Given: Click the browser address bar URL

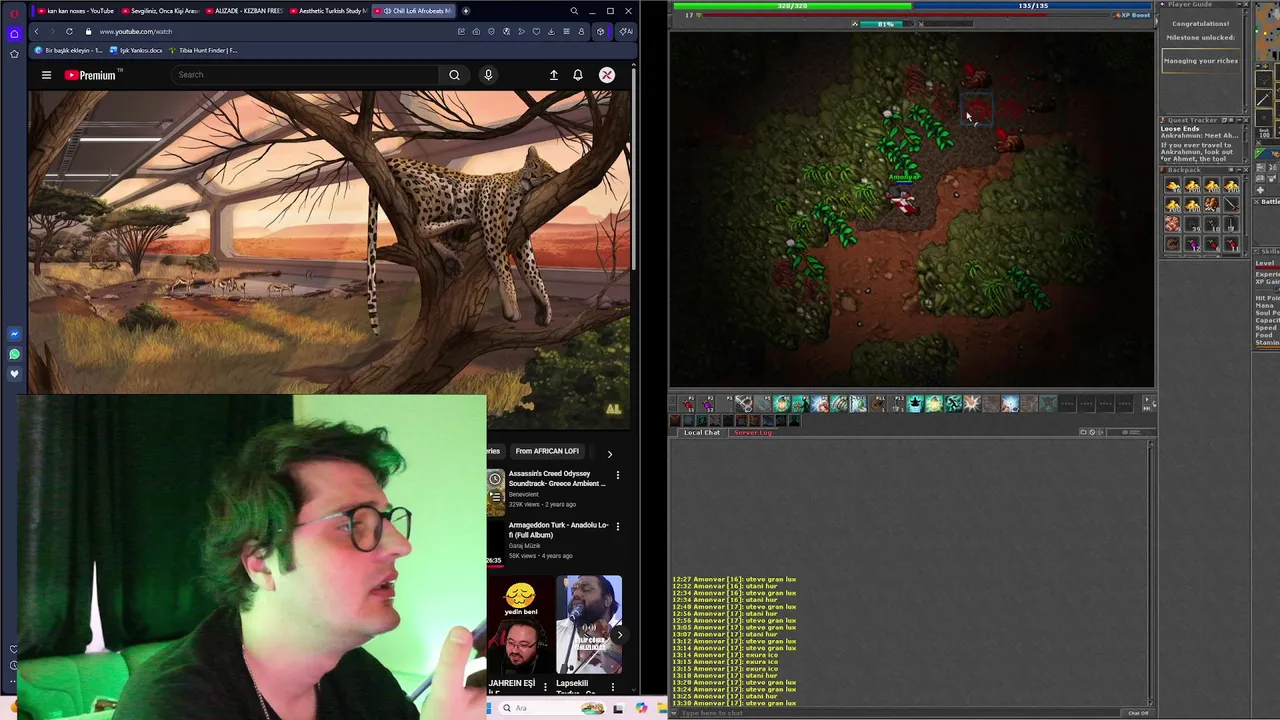Looking at the screenshot, I should tap(135, 31).
